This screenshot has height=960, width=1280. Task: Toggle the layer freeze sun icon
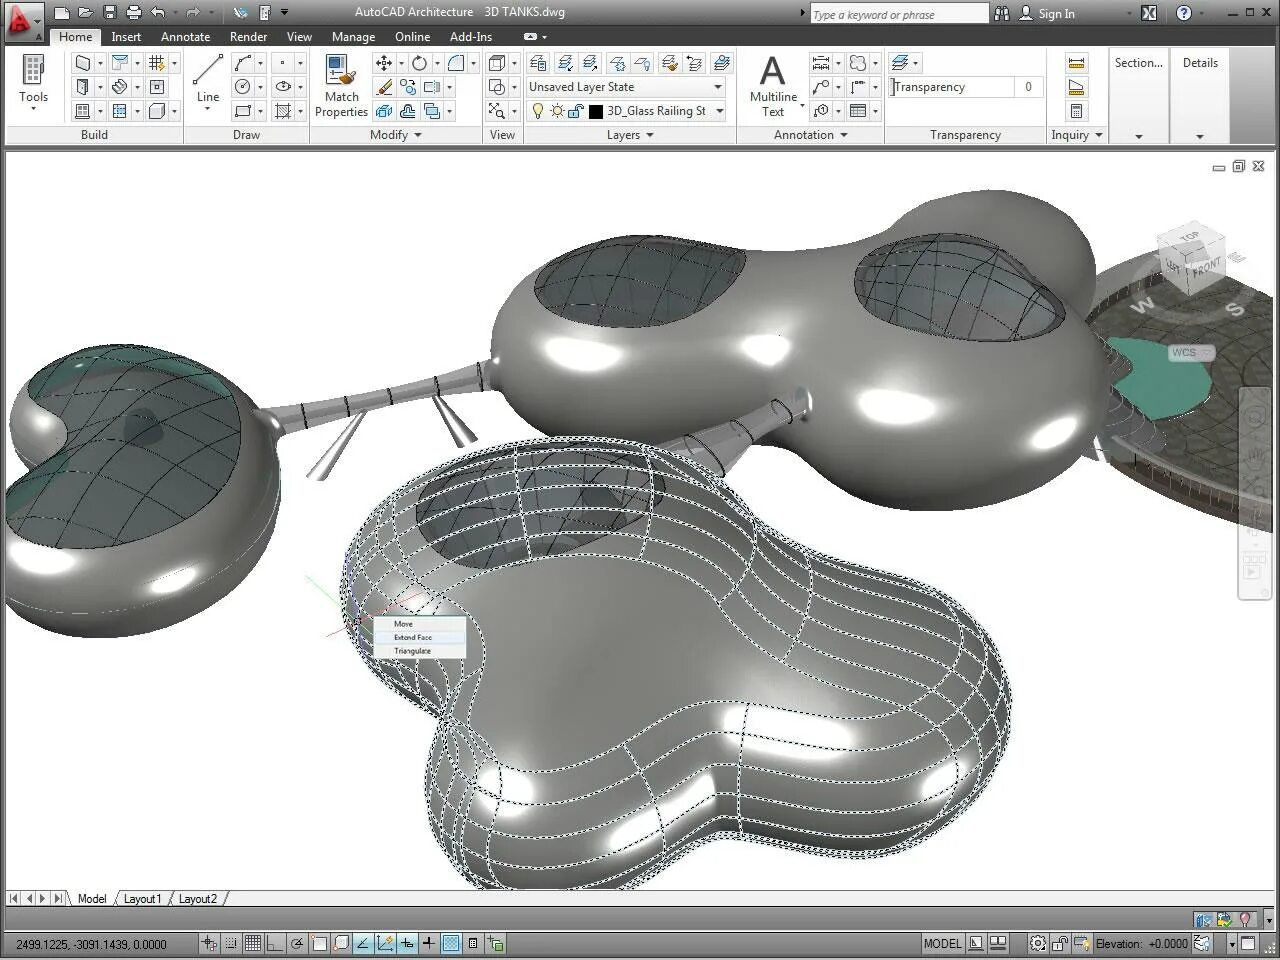(x=557, y=111)
